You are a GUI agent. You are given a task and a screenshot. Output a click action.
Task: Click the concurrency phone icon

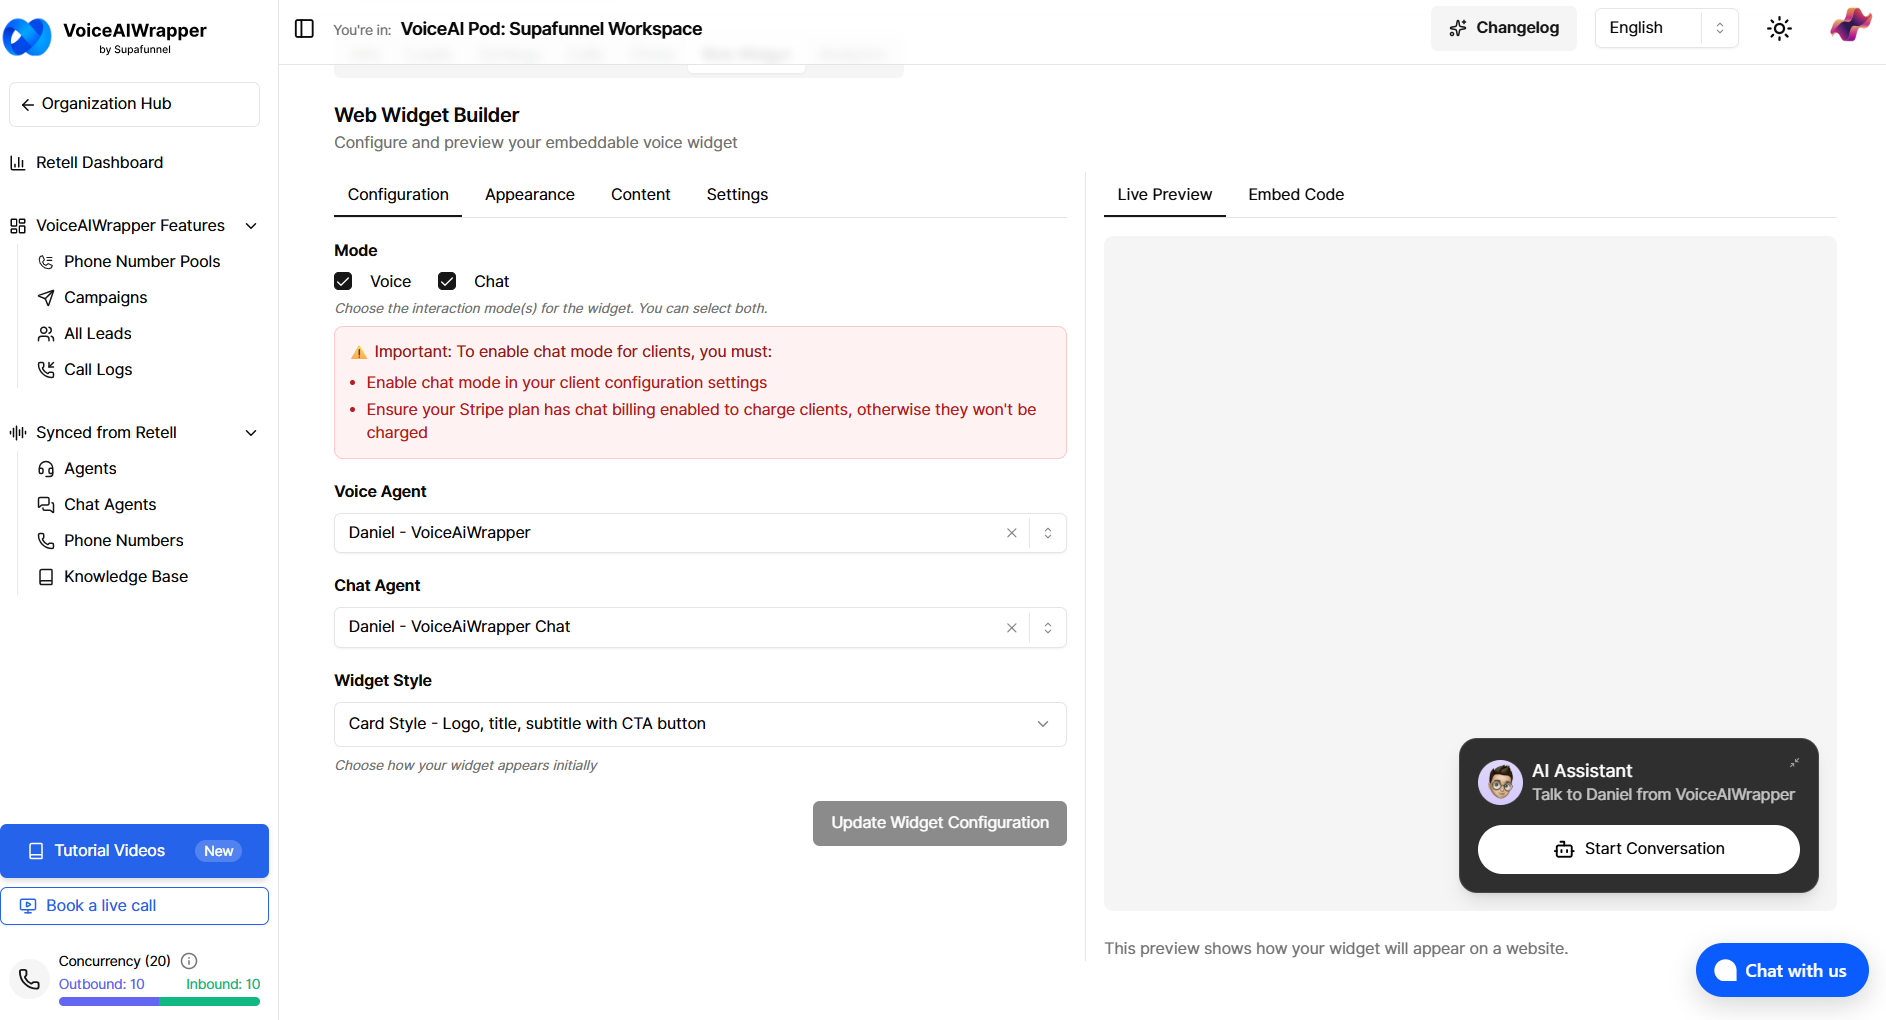(30, 979)
